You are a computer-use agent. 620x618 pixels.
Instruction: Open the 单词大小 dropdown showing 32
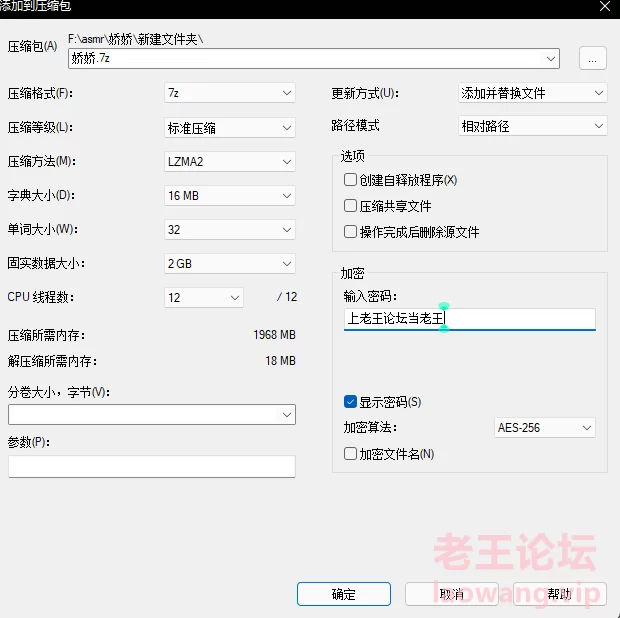230,230
